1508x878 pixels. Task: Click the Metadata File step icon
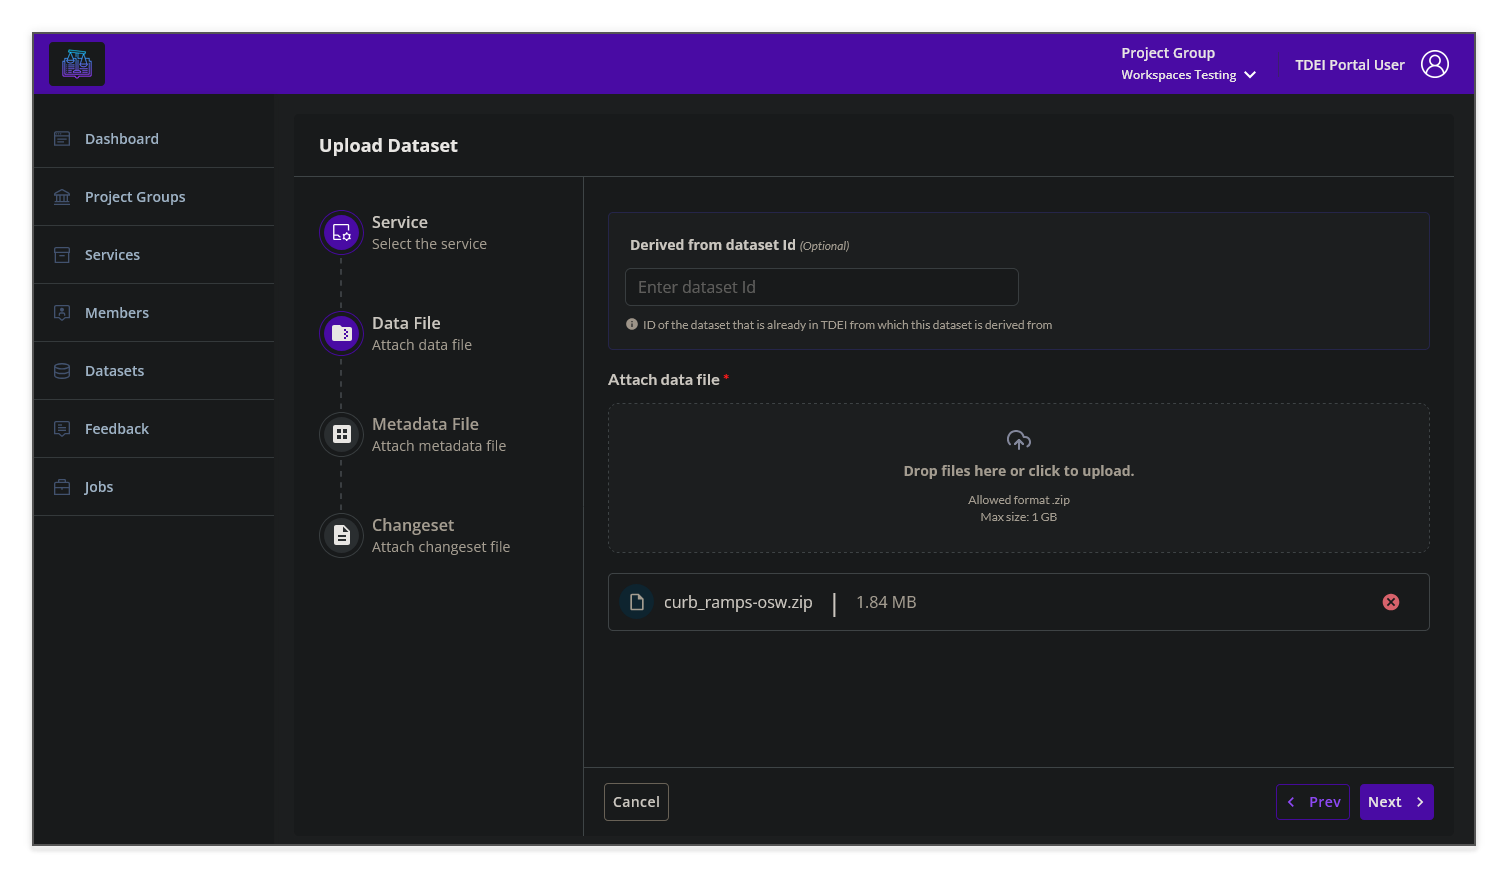coord(341,434)
